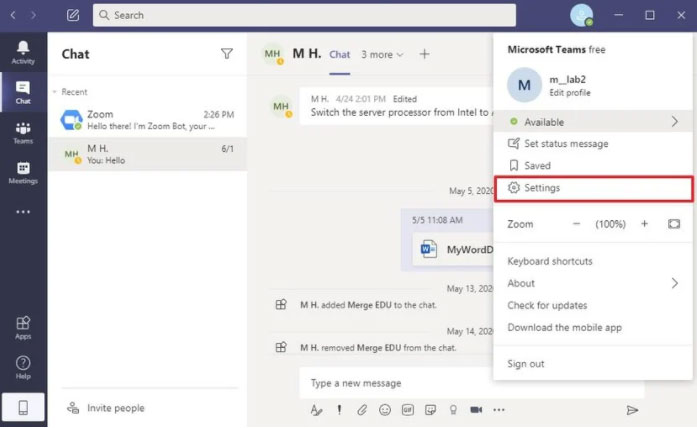697x428 pixels.
Task: Expand the About submenu
Action: [673, 283]
